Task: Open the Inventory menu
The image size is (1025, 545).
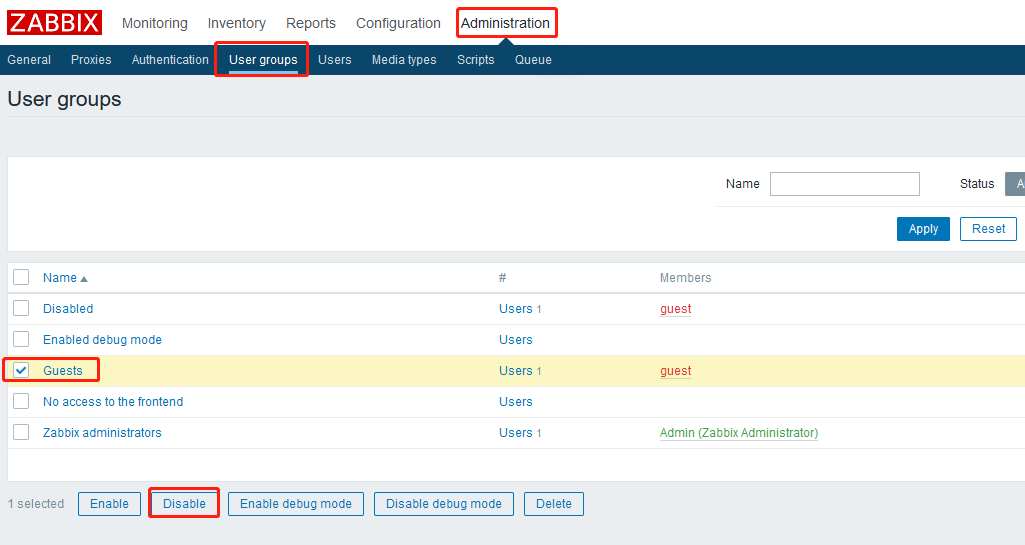Action: point(237,24)
